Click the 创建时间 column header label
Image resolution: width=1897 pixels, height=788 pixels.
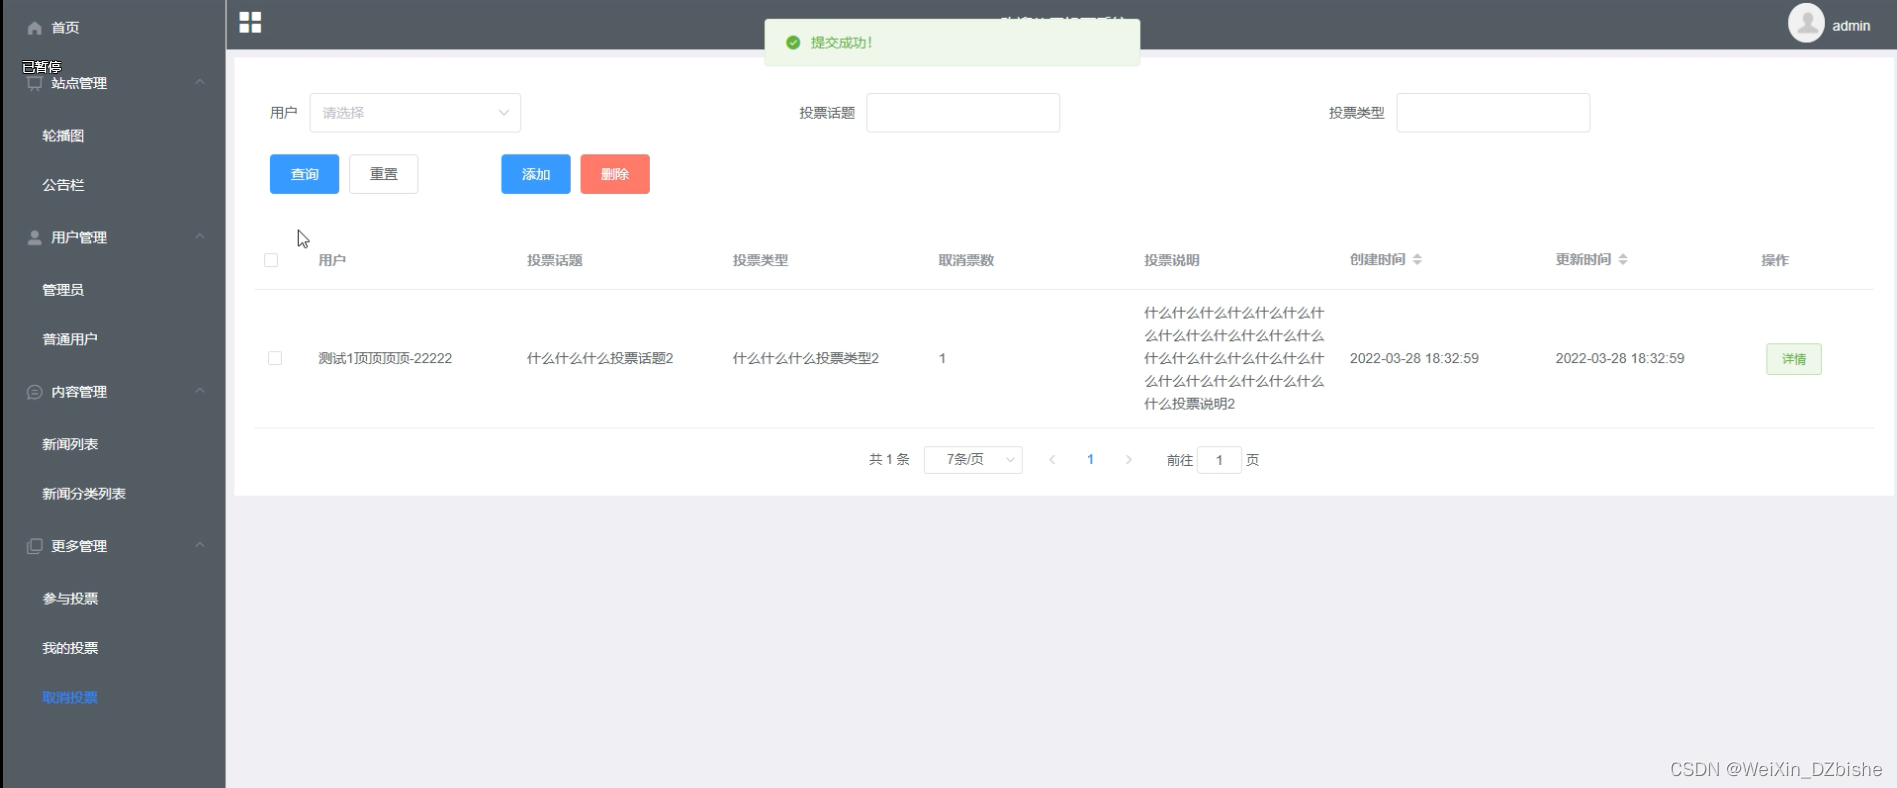click(x=1378, y=259)
